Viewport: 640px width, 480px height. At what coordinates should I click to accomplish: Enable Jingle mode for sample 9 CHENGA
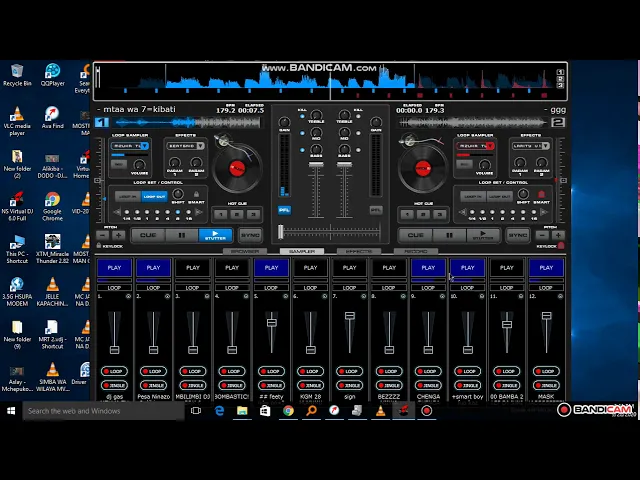pos(428,385)
